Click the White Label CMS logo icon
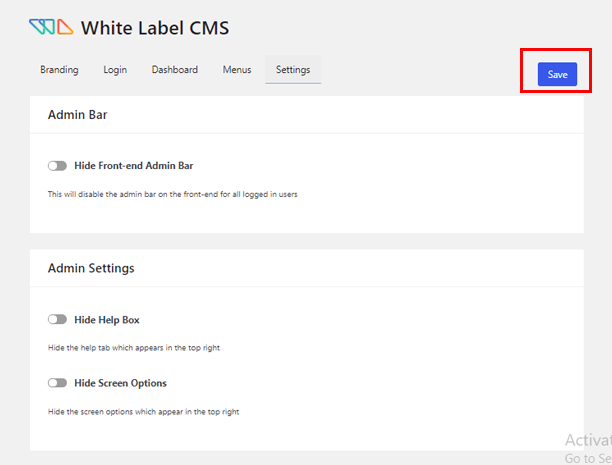Image resolution: width=612 pixels, height=465 pixels. pyautogui.click(x=50, y=27)
